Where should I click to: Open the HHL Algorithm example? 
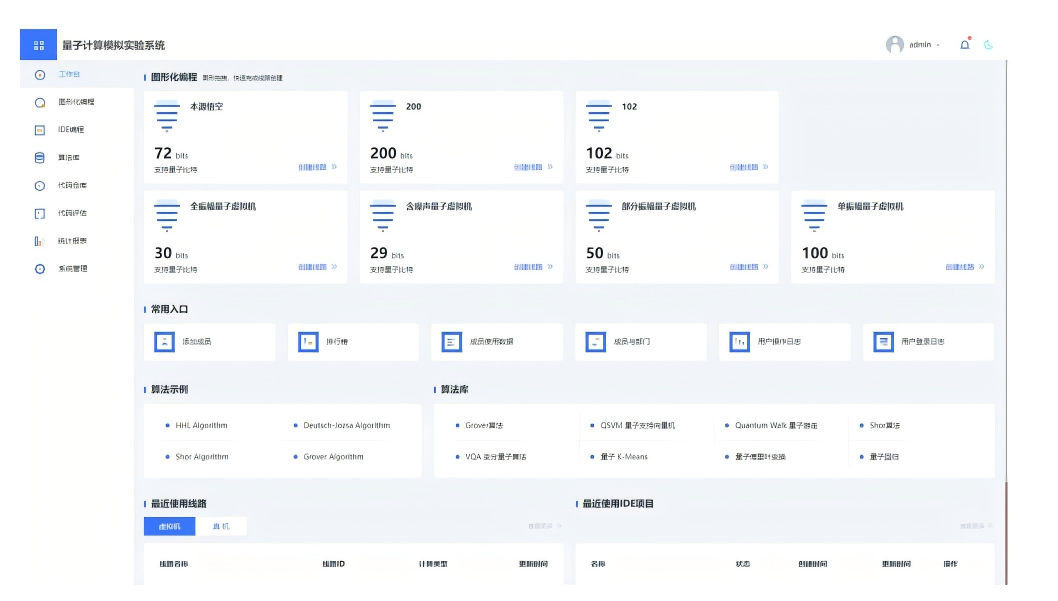[201, 425]
